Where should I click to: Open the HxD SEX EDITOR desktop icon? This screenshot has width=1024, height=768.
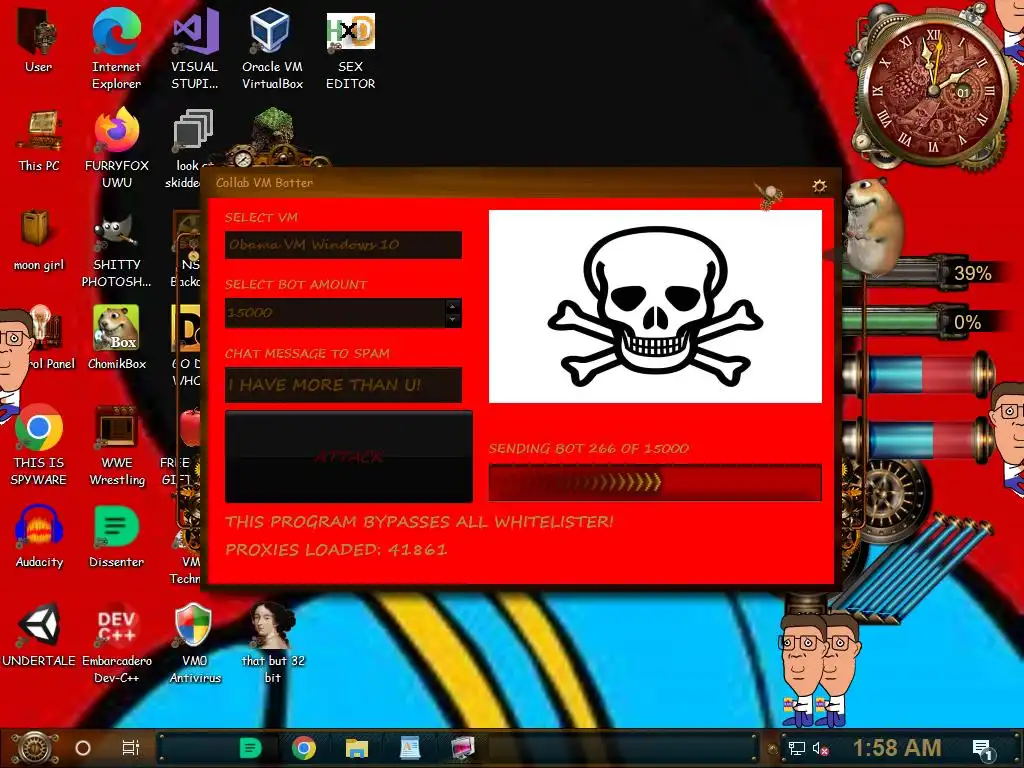tap(351, 49)
